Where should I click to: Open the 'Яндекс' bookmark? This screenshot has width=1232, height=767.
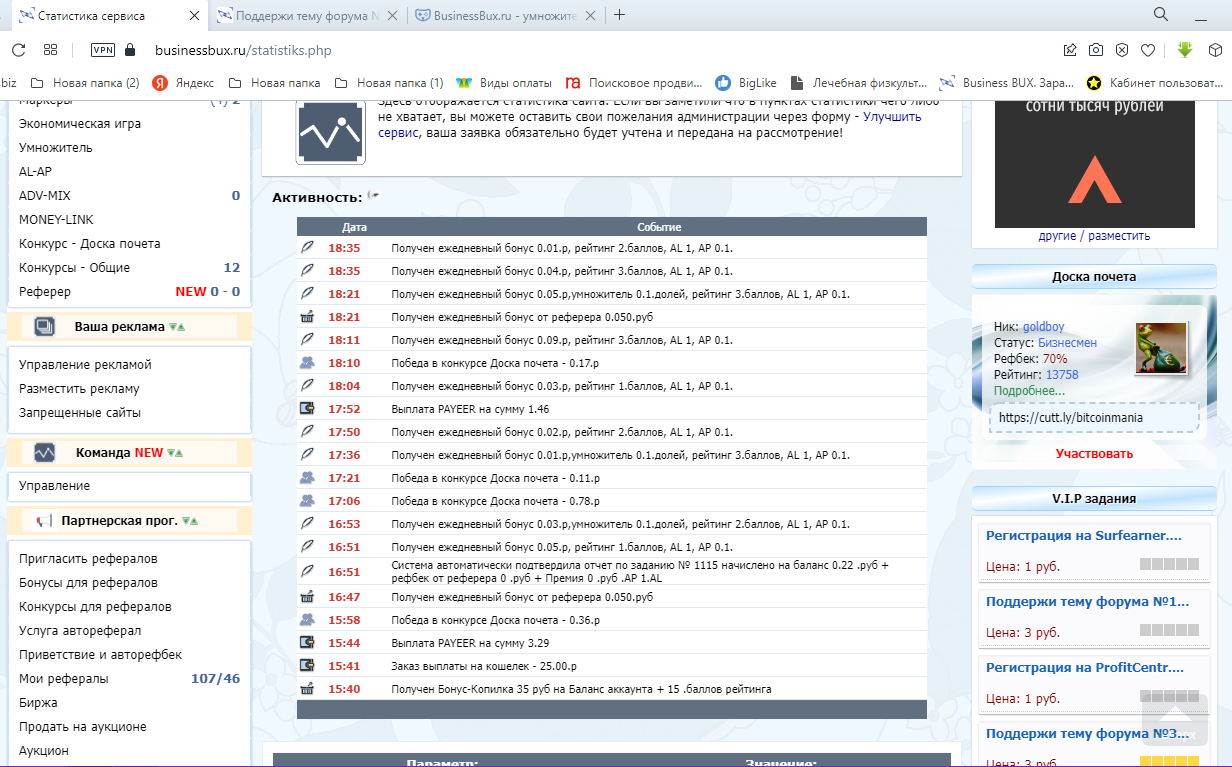click(183, 83)
